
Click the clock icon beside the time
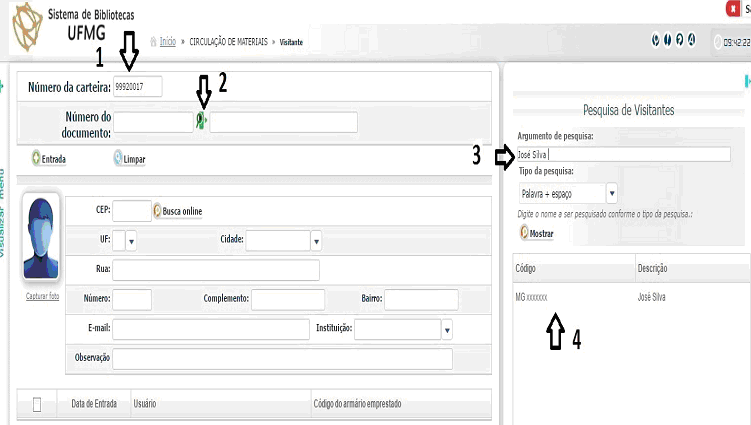click(717, 42)
